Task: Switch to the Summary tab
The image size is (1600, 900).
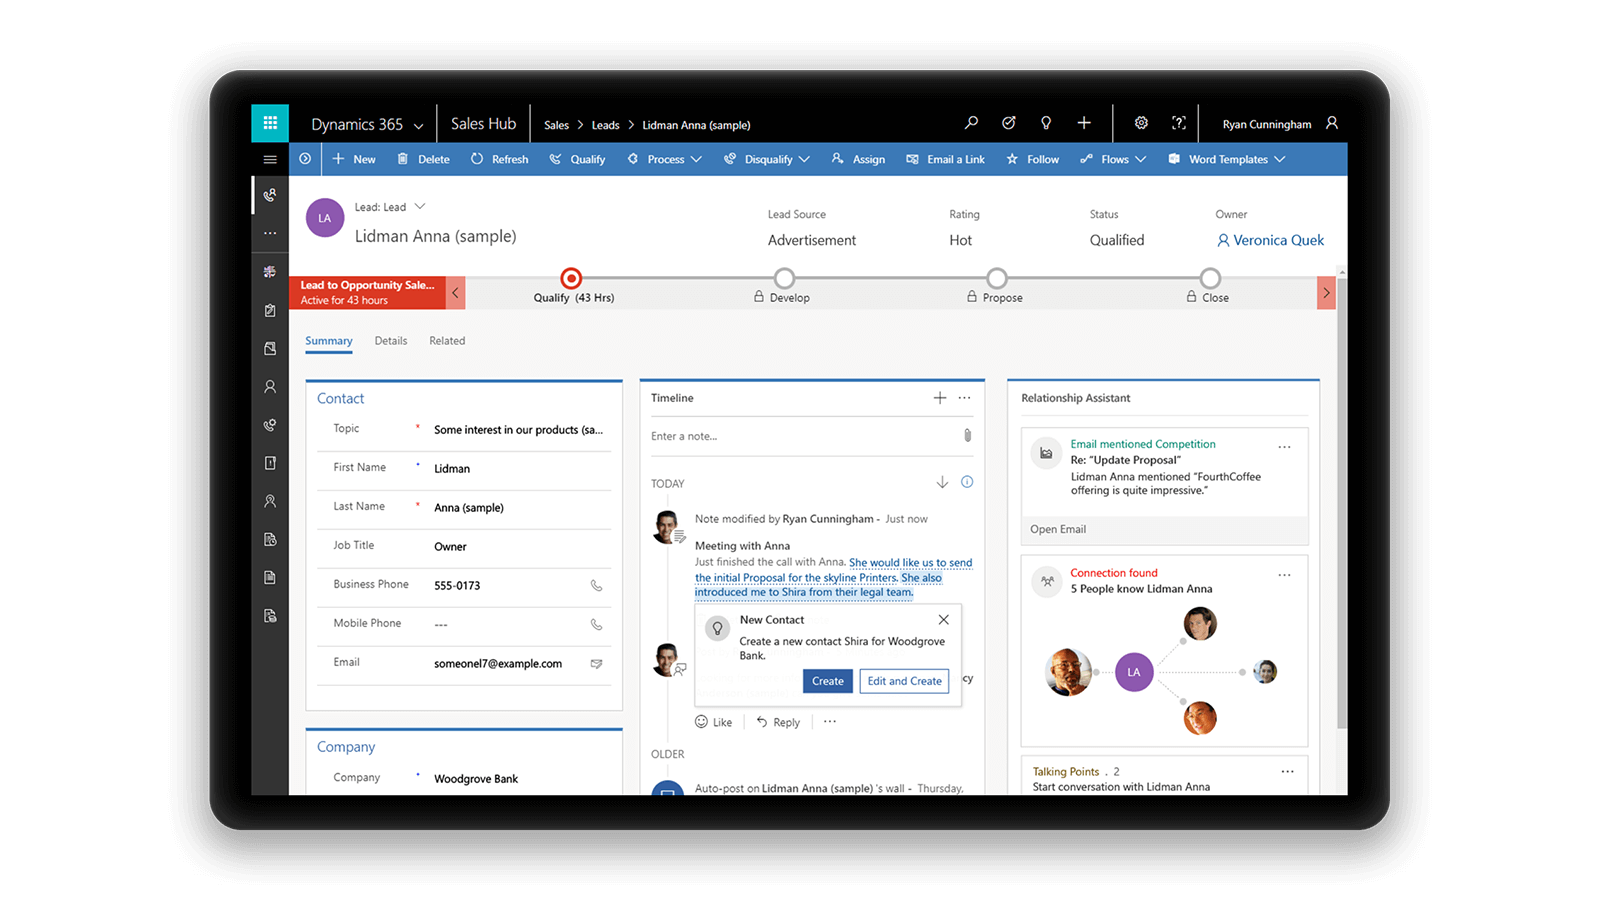Action: [x=329, y=341]
